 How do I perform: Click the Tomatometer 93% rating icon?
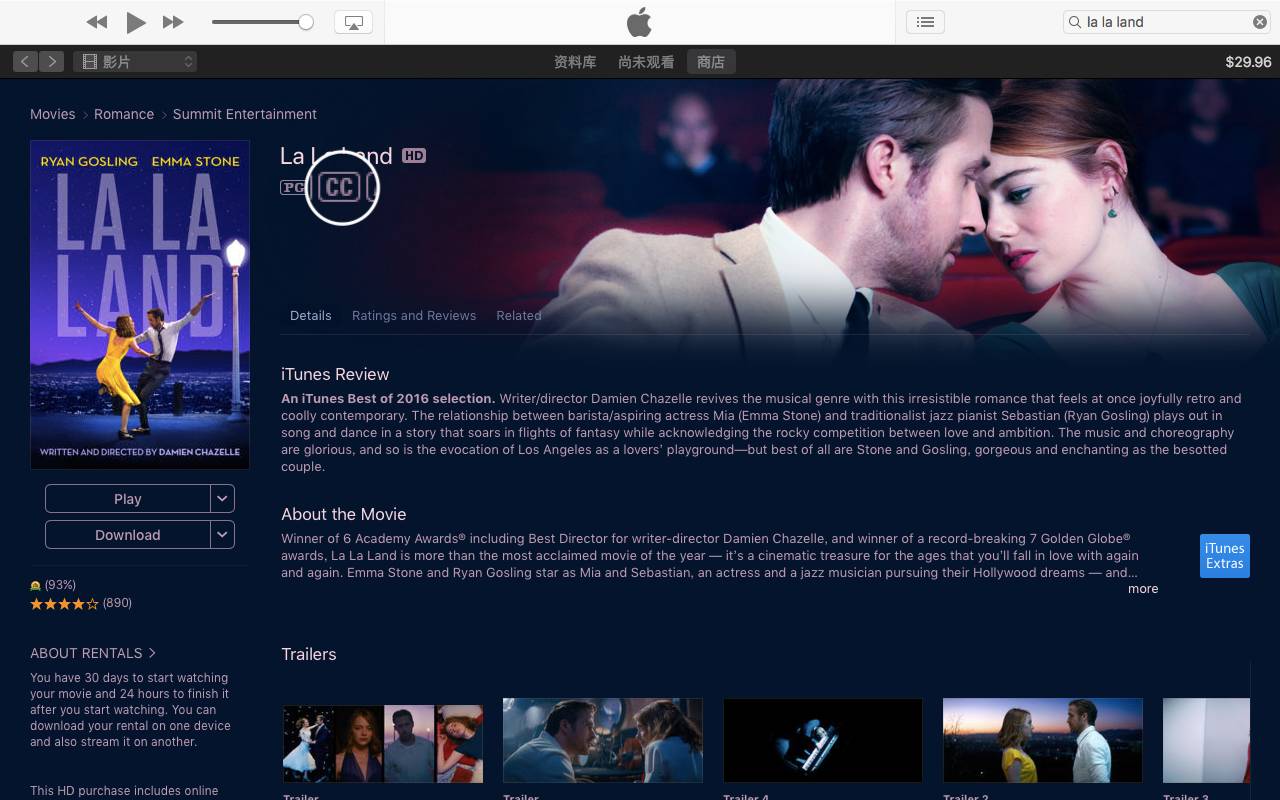tap(36, 585)
